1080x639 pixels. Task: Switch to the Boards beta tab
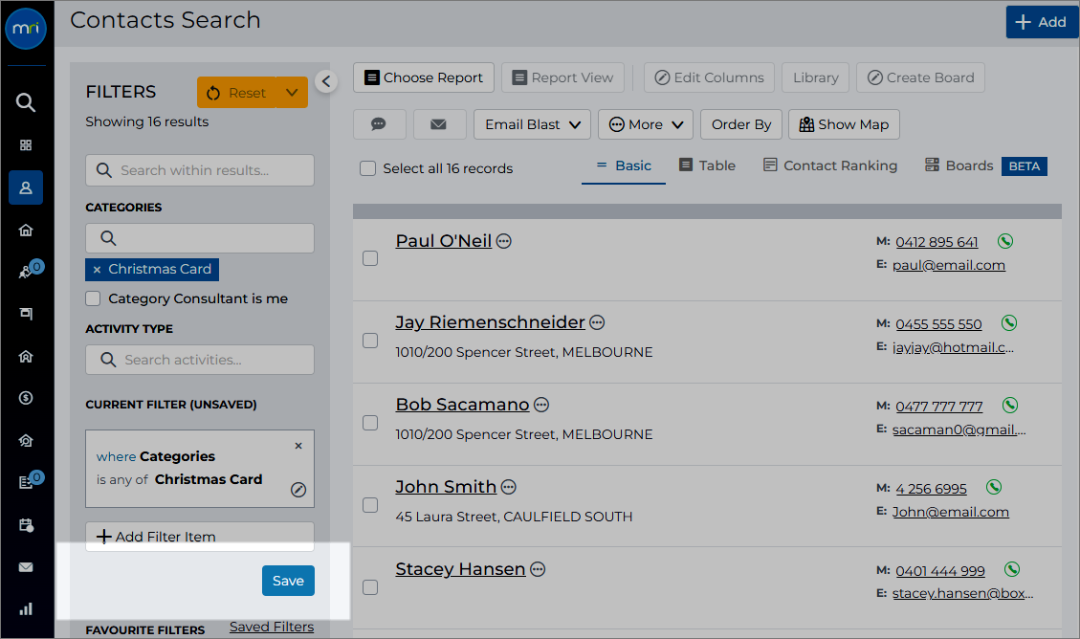(x=986, y=165)
